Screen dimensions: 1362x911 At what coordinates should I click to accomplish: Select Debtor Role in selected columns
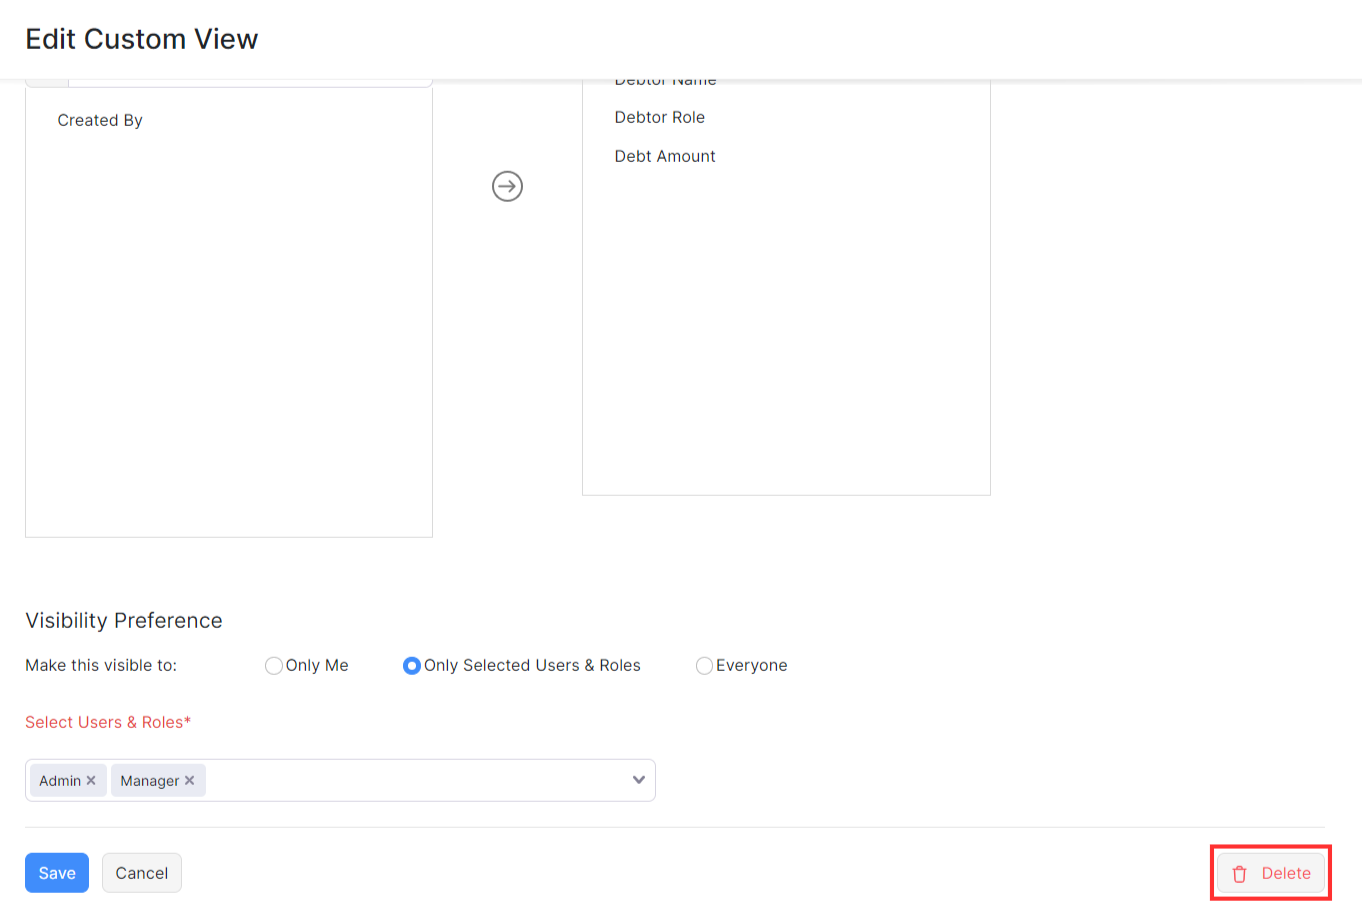tap(659, 117)
